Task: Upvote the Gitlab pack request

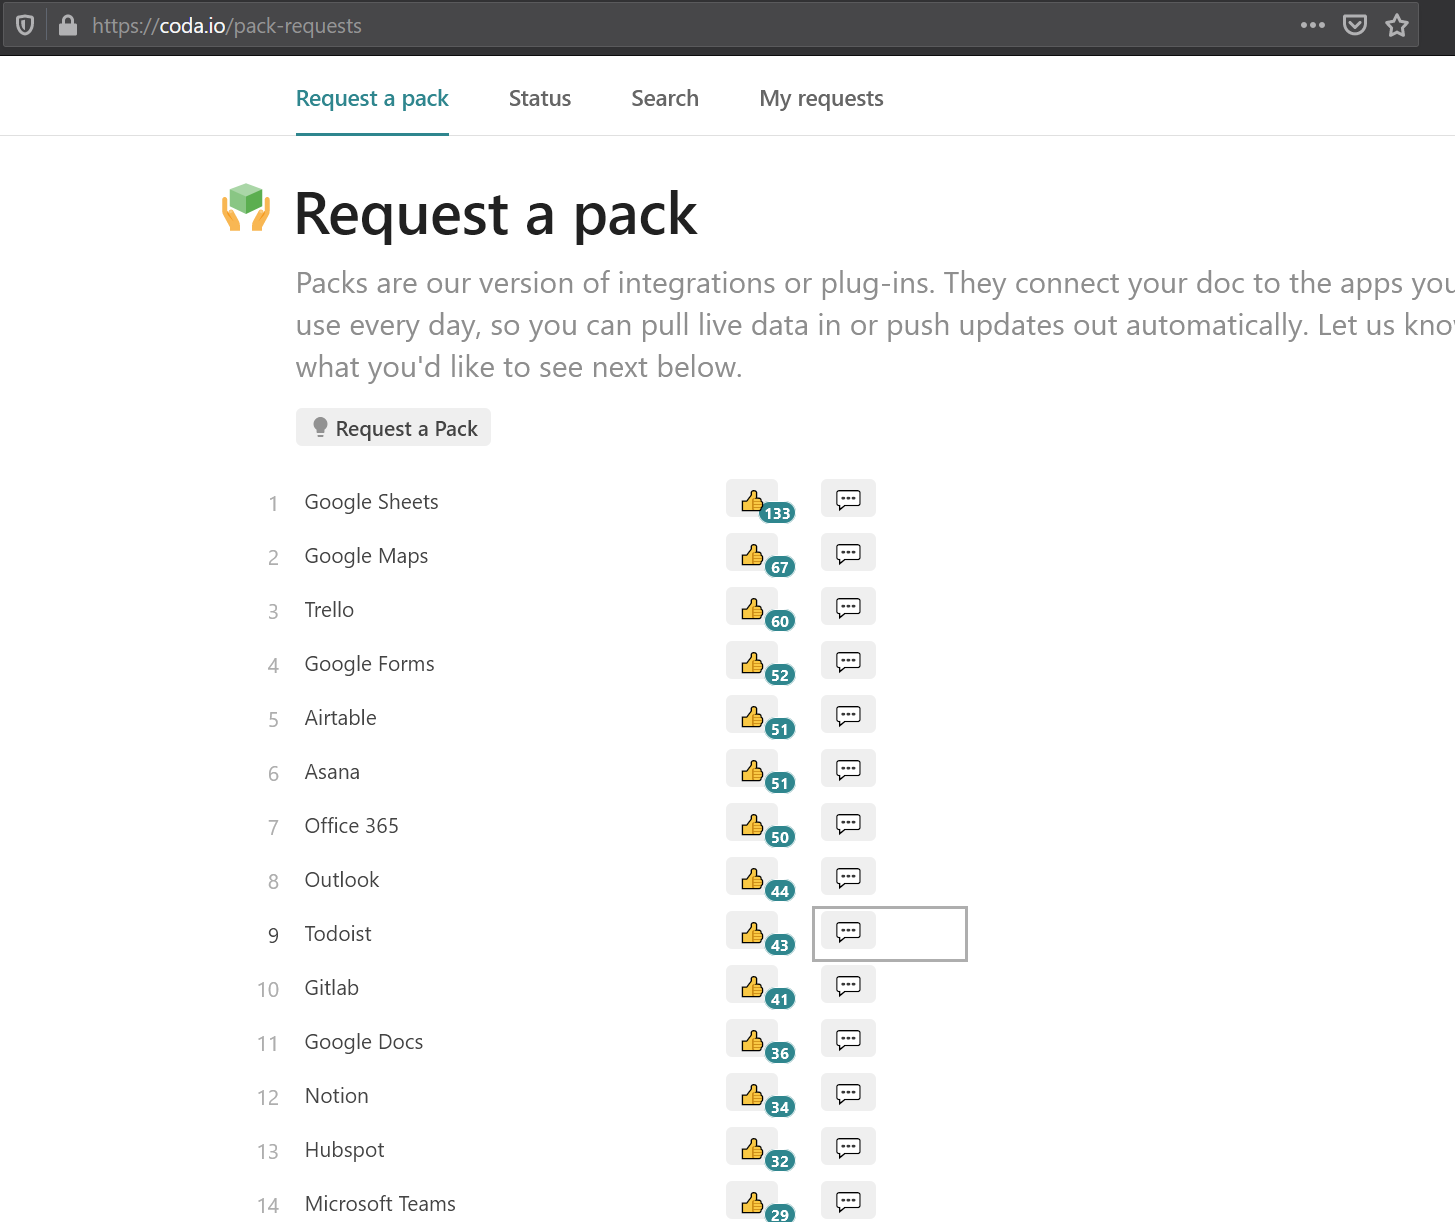Action: (x=752, y=986)
